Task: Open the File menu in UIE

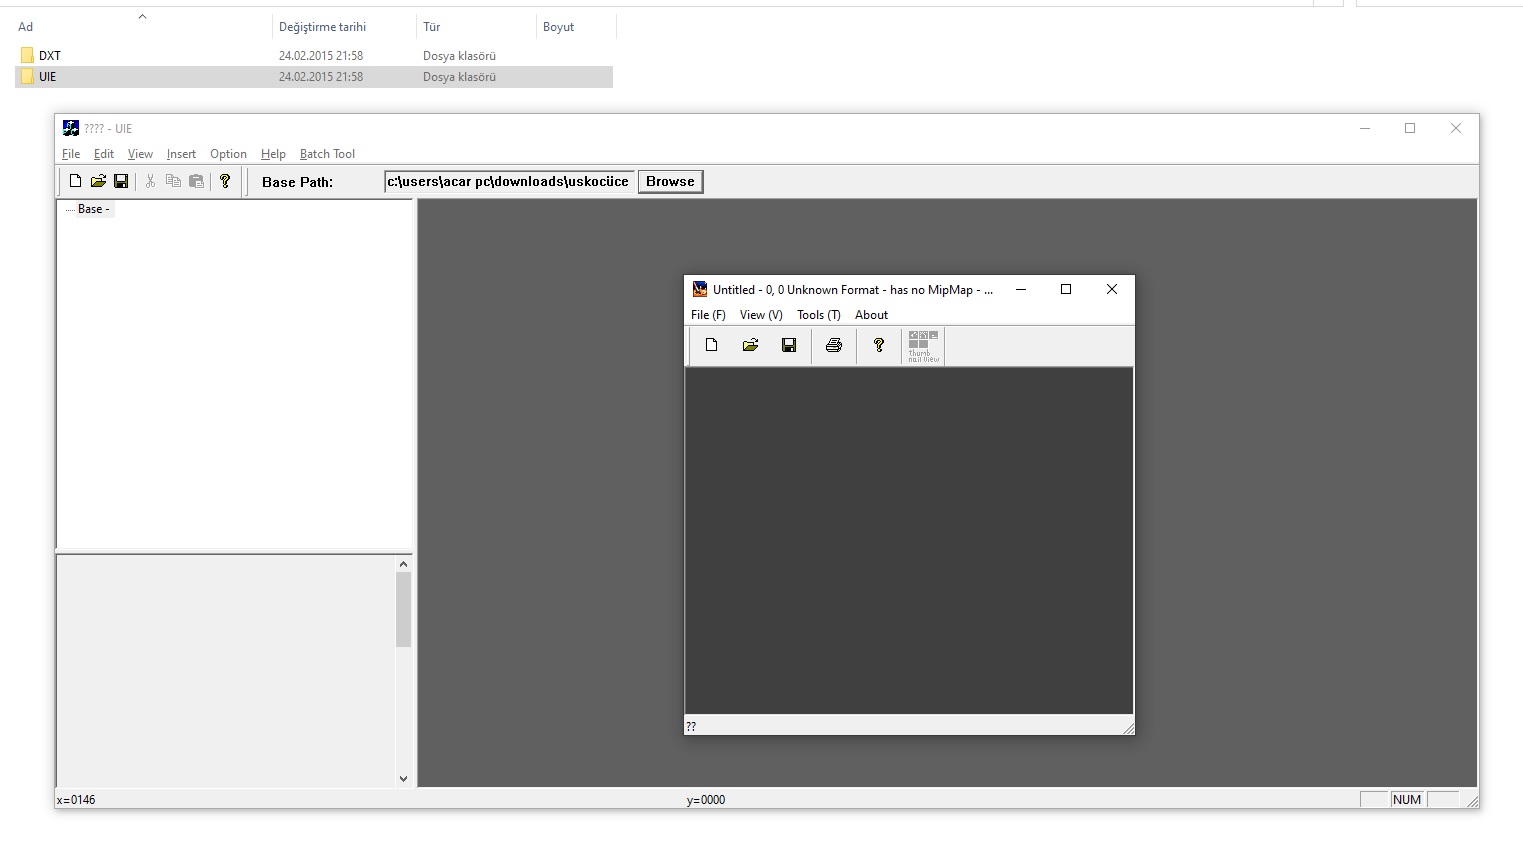Action: [x=71, y=154]
